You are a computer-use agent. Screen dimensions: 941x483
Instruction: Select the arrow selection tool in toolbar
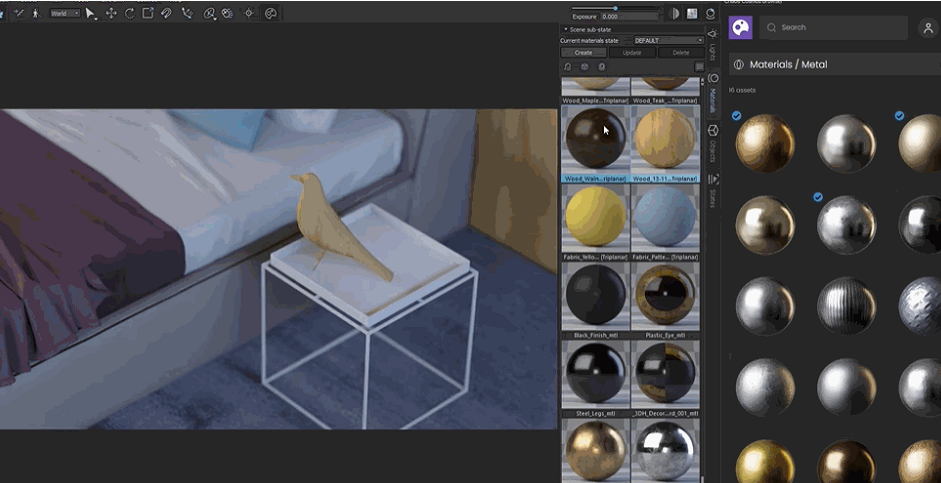[90, 13]
